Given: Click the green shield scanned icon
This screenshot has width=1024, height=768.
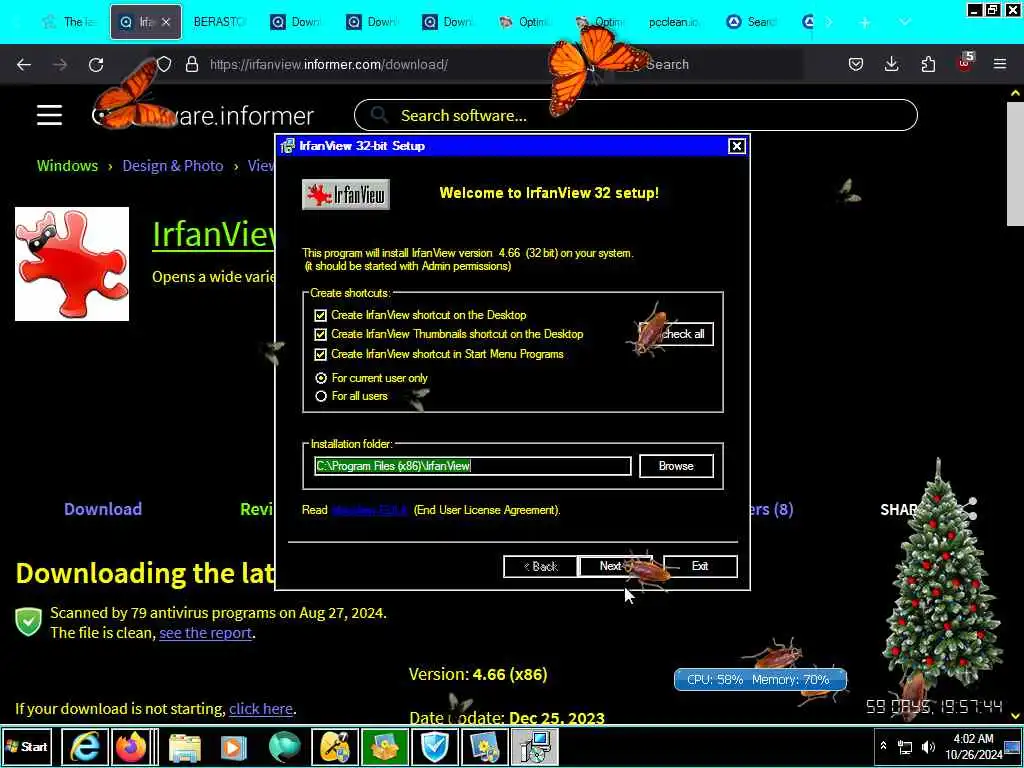Looking at the screenshot, I should 29,622.
